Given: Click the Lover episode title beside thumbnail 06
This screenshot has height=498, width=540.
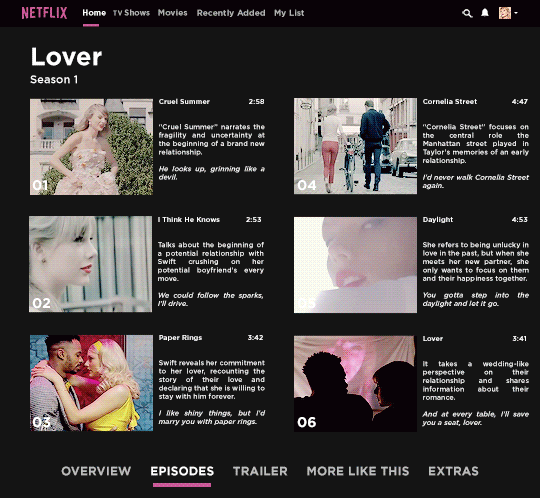Looking at the screenshot, I should click(x=433, y=339).
